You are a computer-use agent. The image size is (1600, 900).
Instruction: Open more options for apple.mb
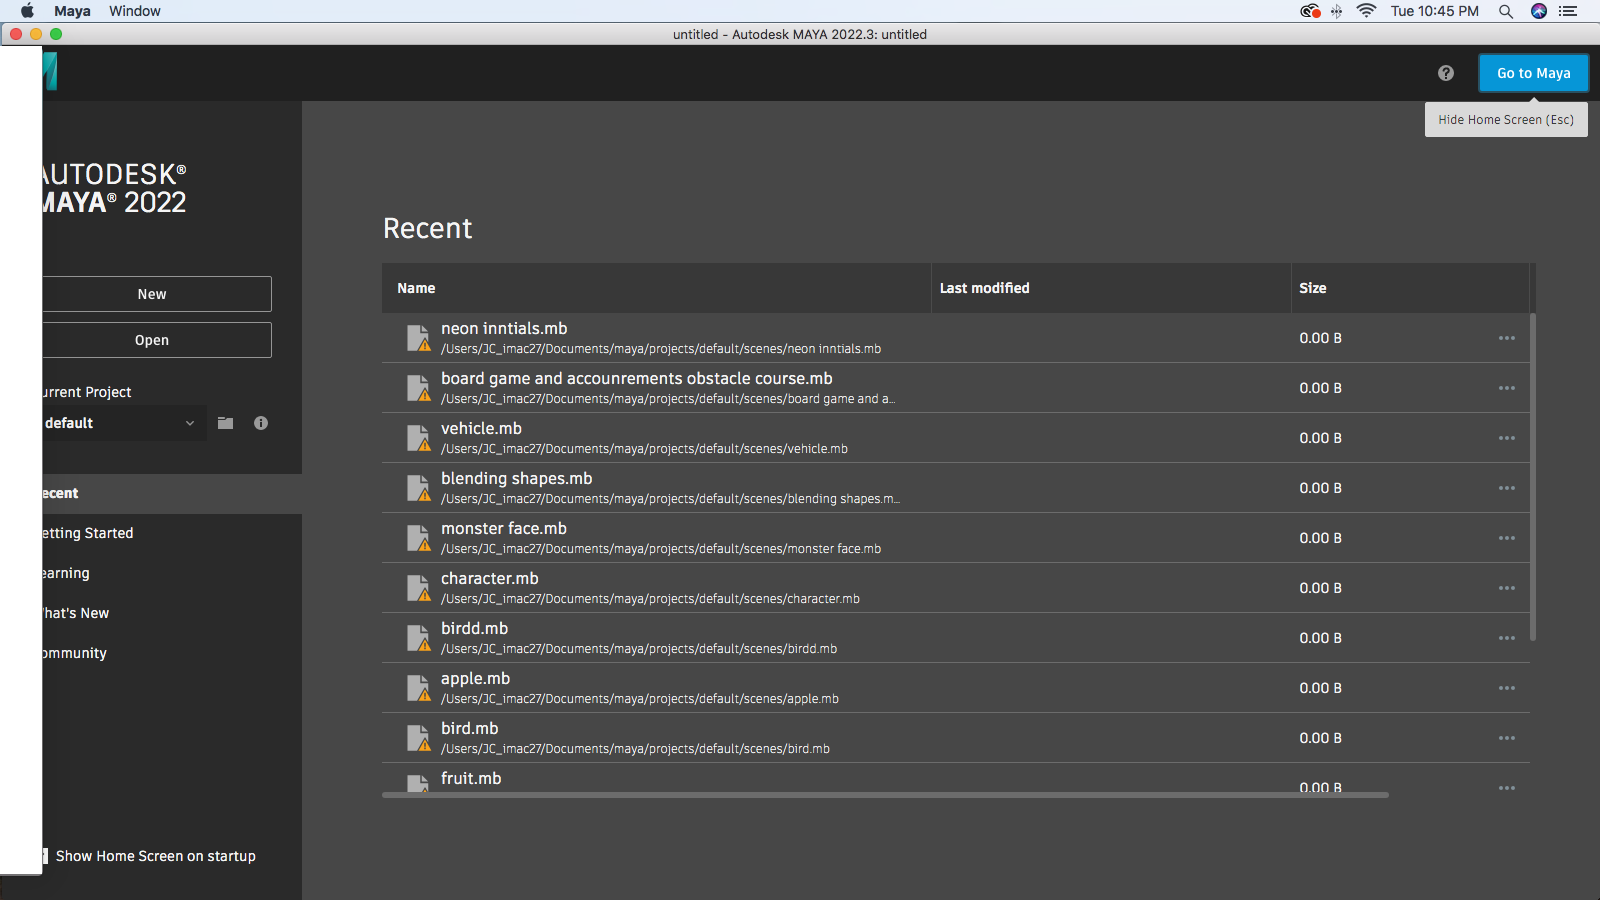pyautogui.click(x=1507, y=688)
